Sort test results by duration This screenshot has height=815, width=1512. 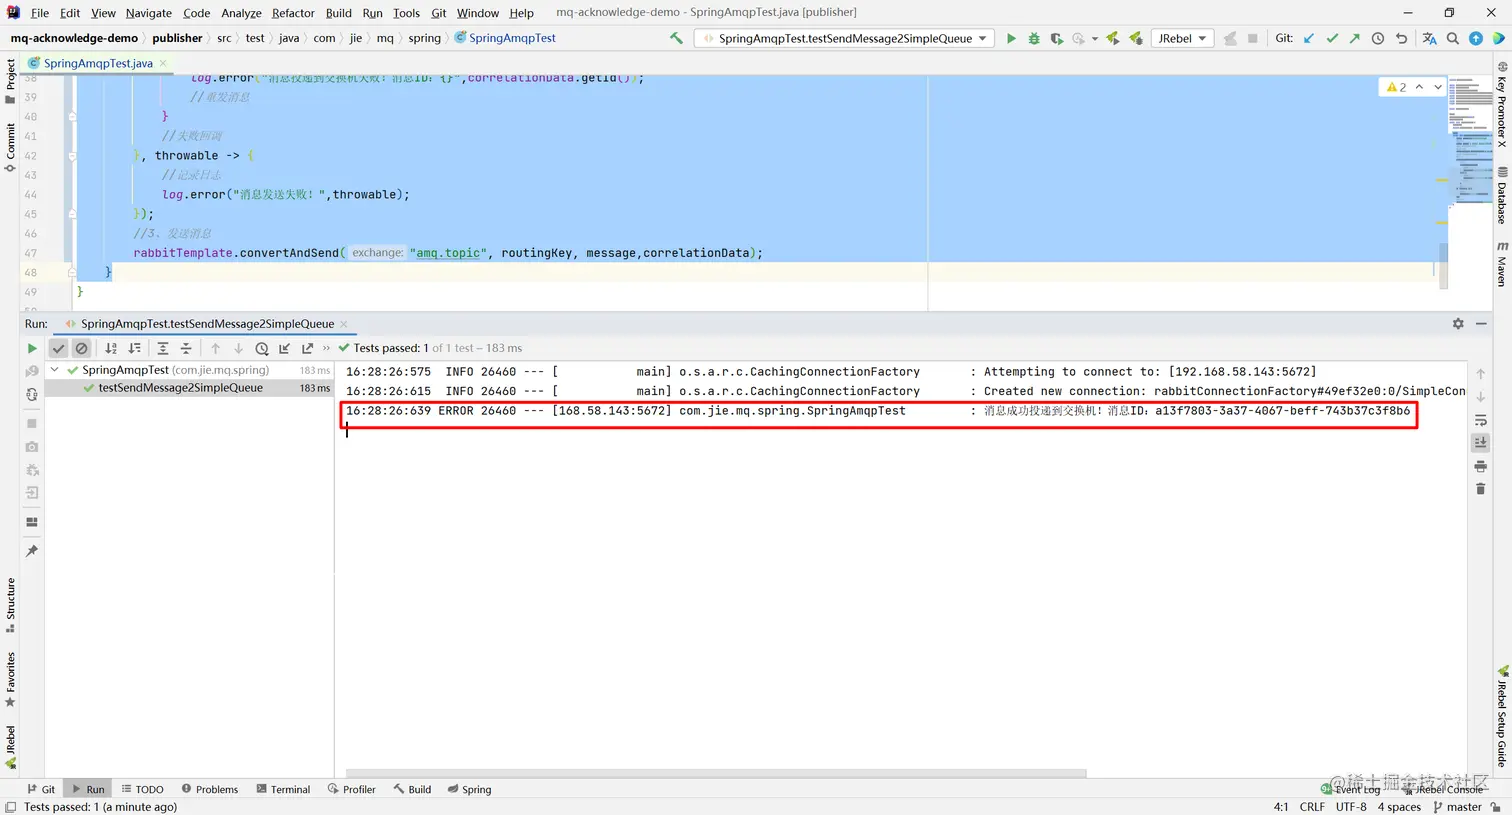coord(135,348)
